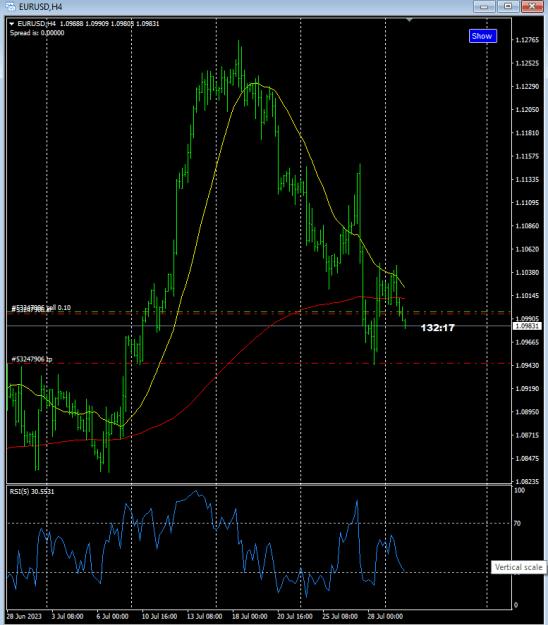The image size is (548, 625).
Task: Click the 1.08235 price scale value
Action: point(527,482)
